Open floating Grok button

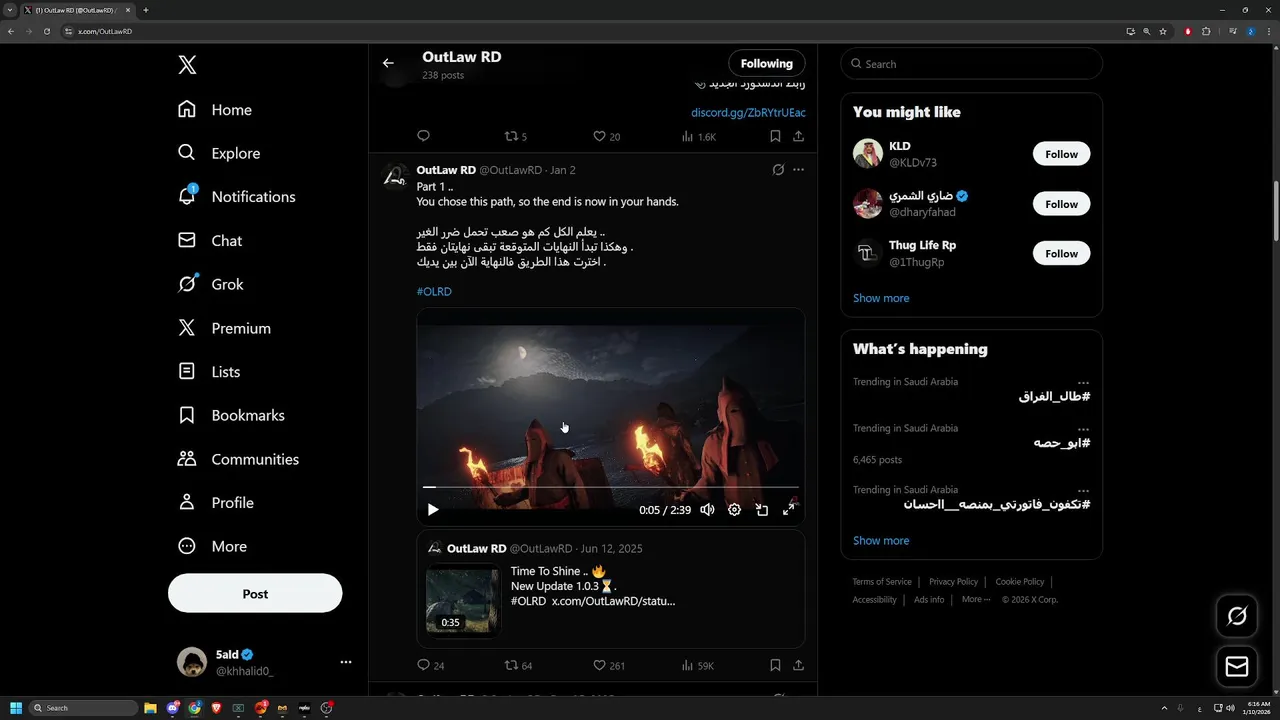(x=1237, y=616)
